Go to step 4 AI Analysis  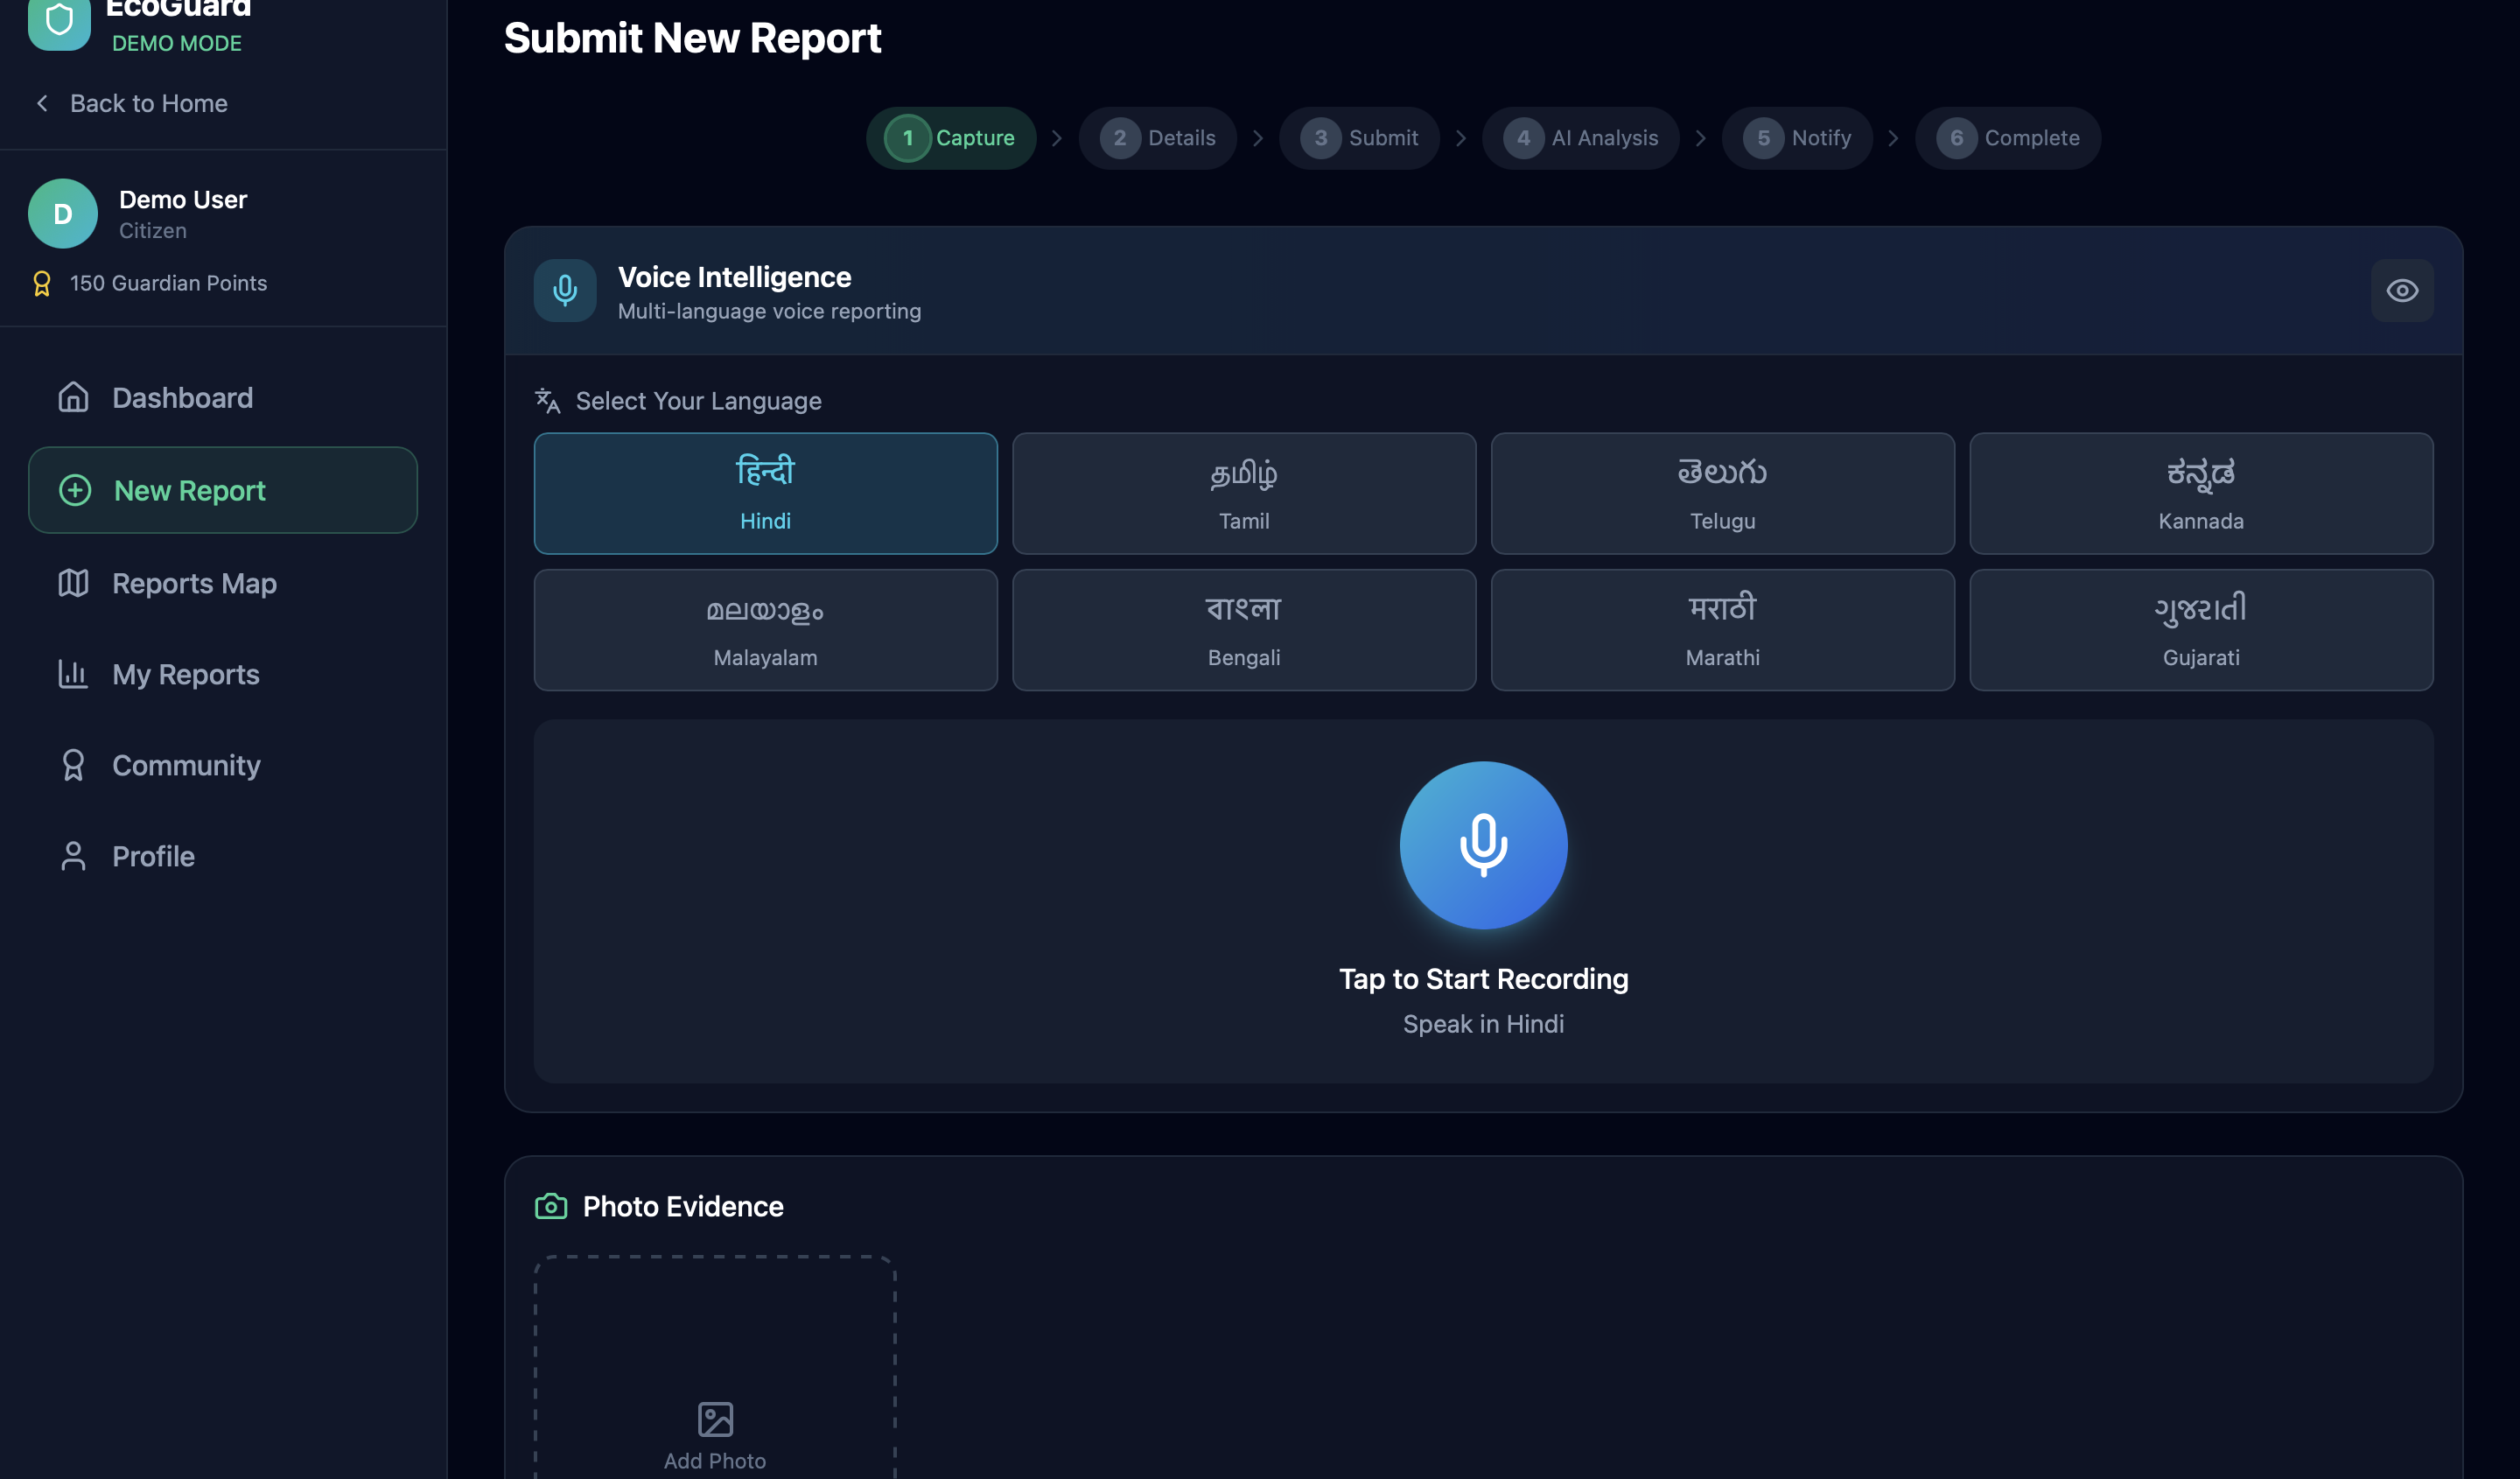point(1580,138)
